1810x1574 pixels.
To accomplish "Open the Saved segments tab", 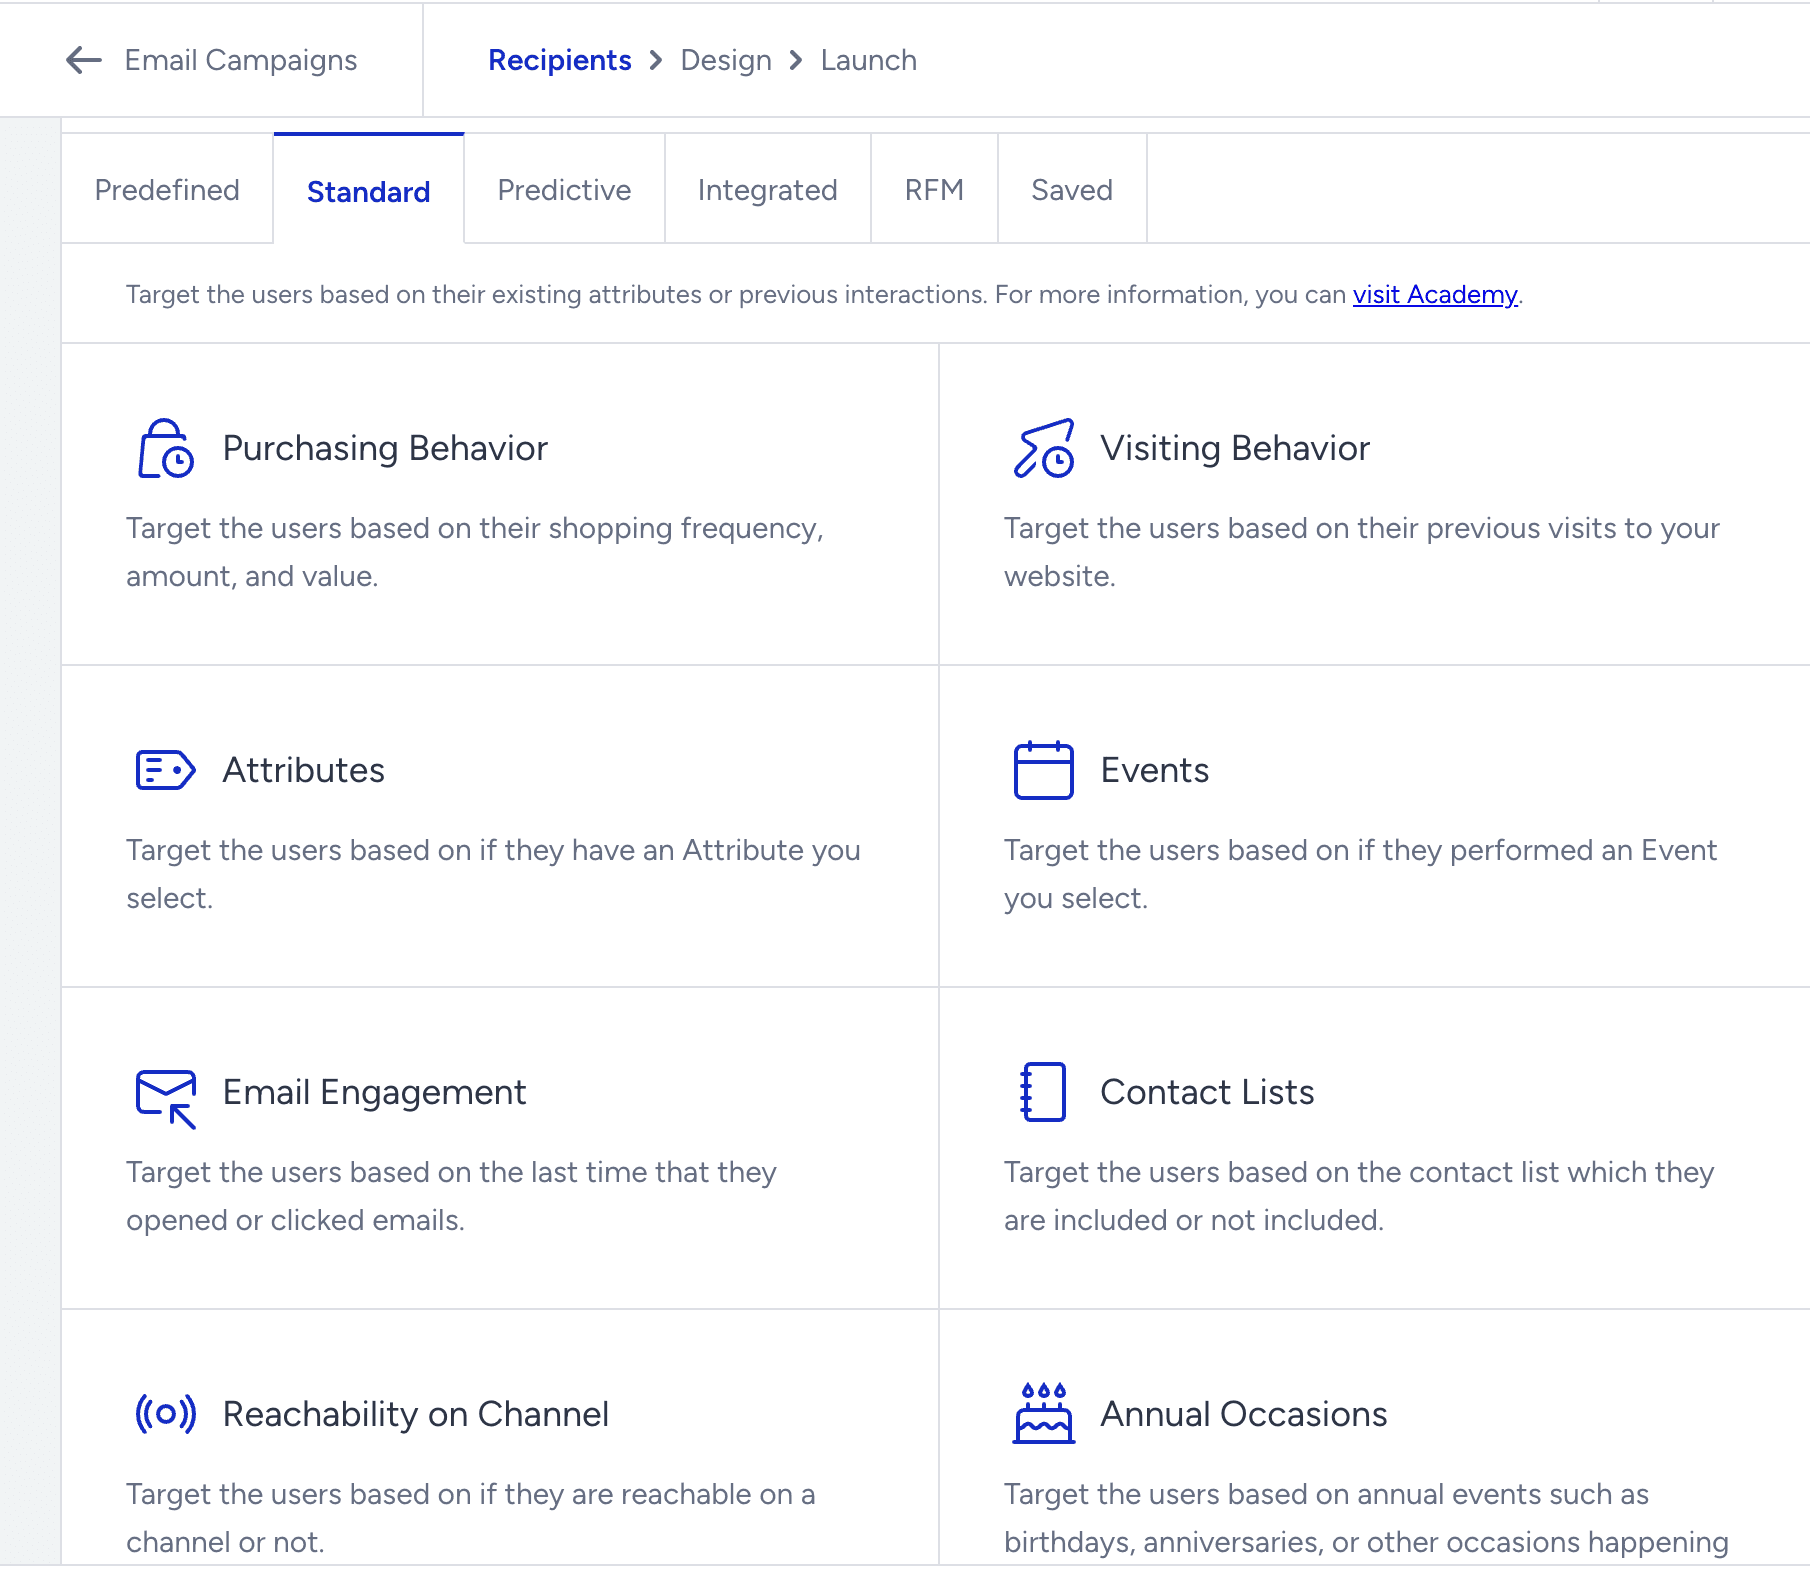I will (1071, 189).
